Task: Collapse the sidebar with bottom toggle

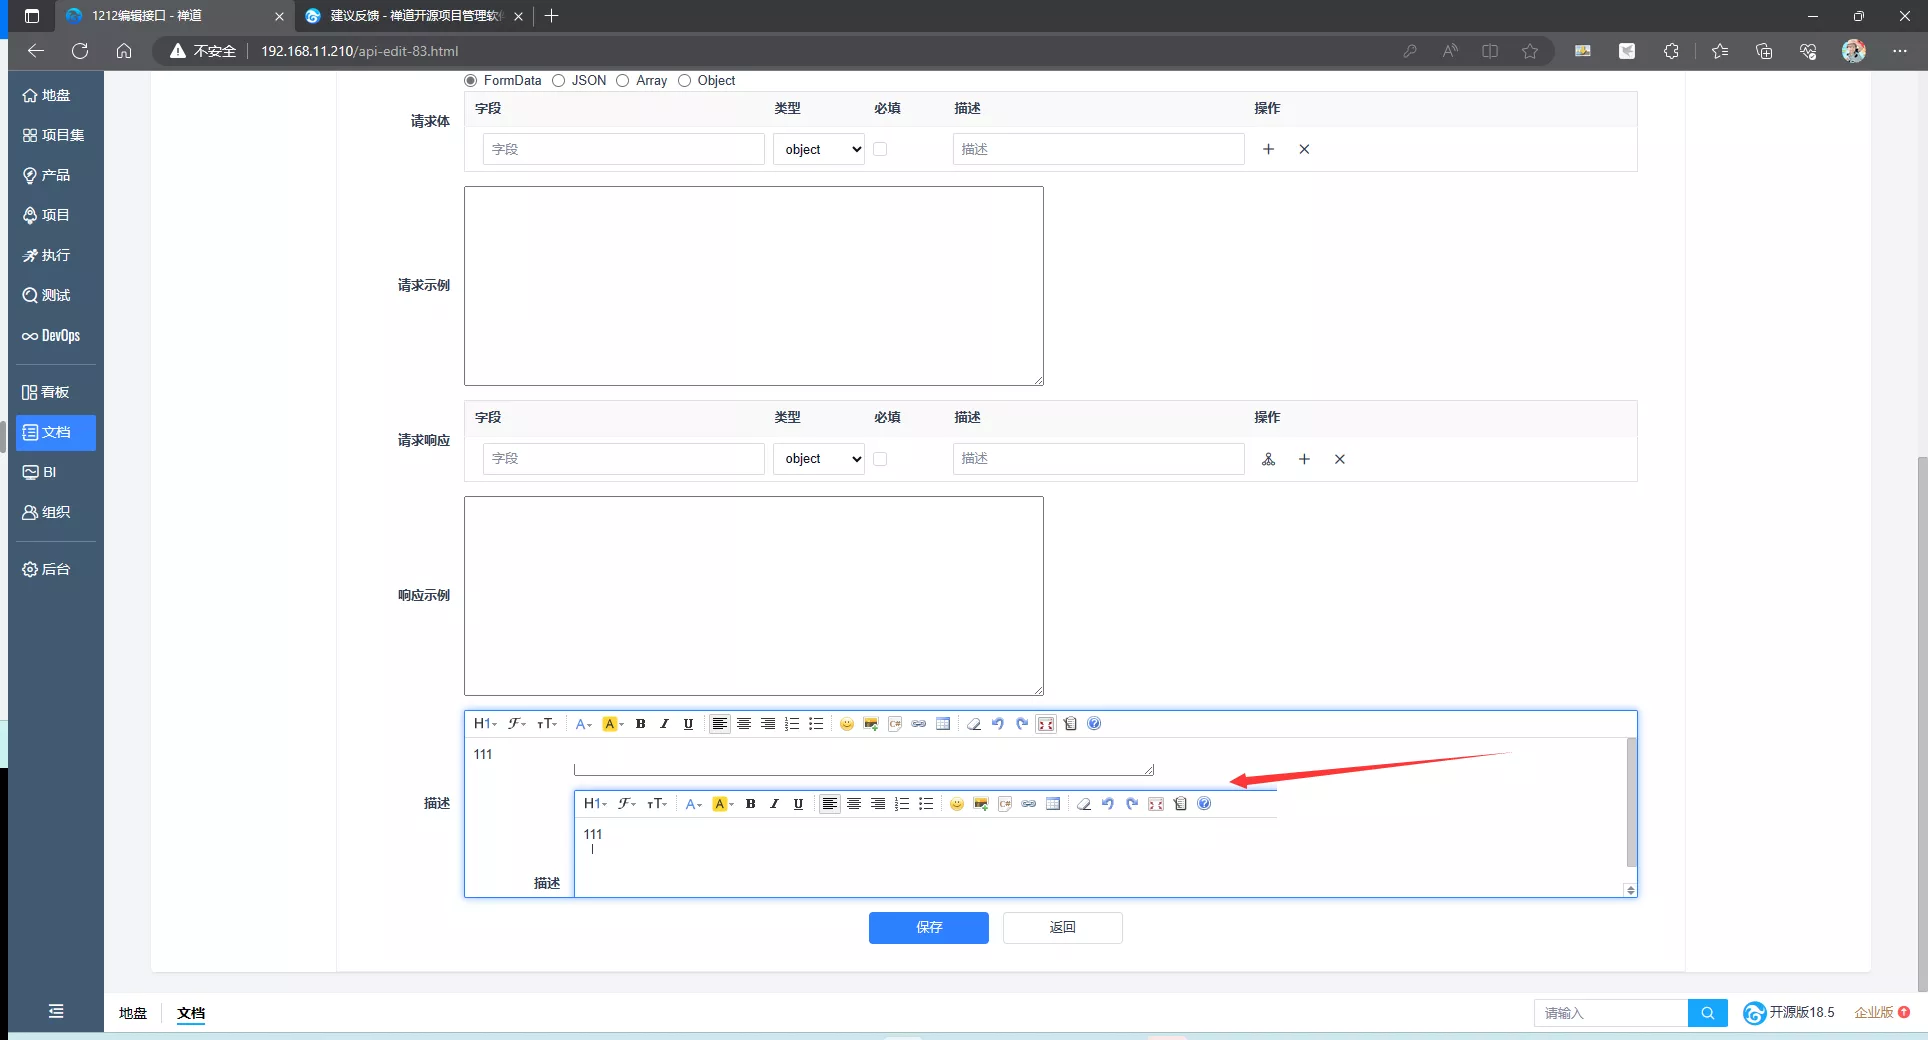Action: point(56,1012)
